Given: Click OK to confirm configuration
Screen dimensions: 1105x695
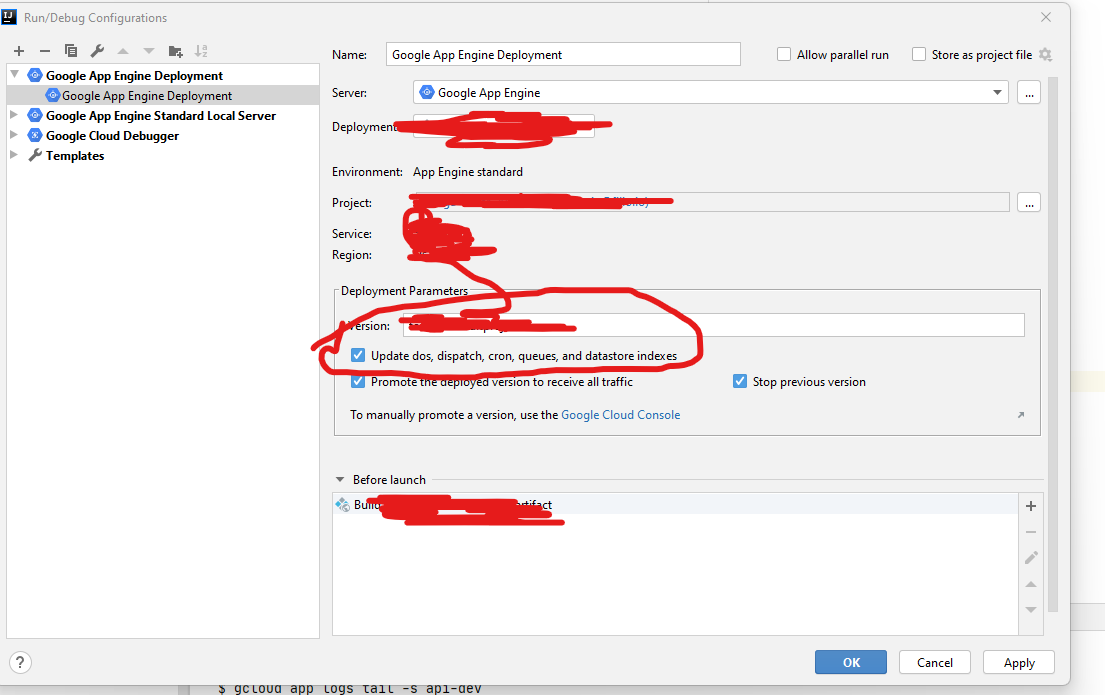Looking at the screenshot, I should 851,663.
